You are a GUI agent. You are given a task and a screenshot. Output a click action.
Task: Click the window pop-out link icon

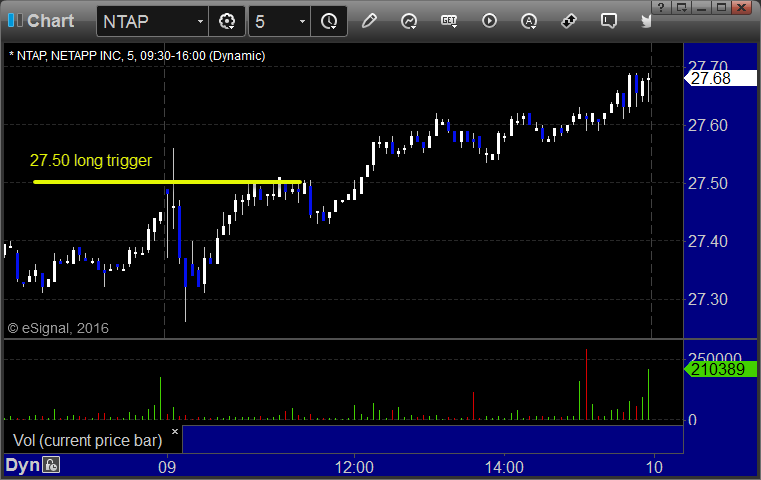[x=681, y=8]
